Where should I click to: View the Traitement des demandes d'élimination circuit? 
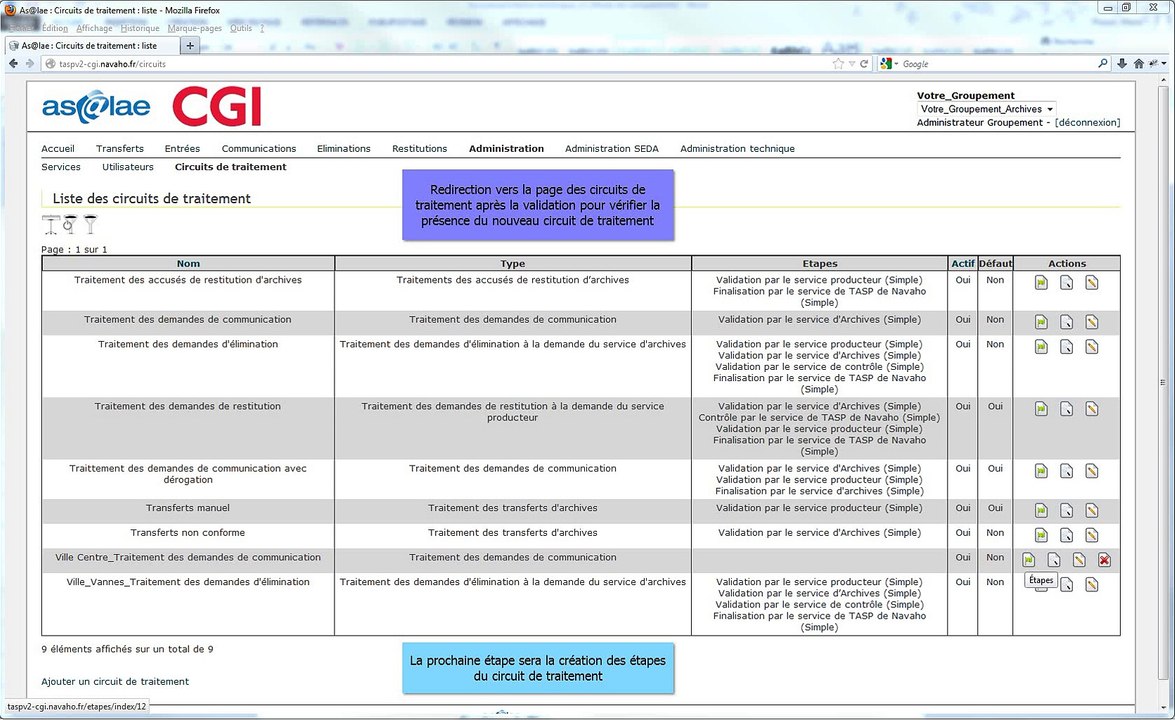[x=1066, y=347]
